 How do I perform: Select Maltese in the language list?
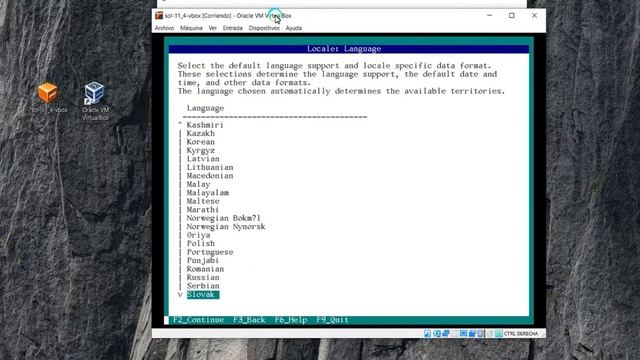(203, 201)
